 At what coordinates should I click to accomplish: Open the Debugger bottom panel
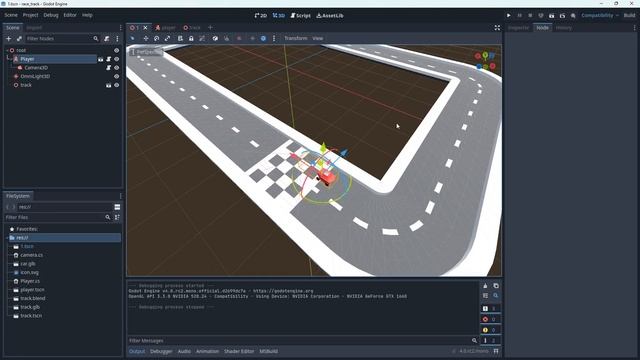pos(161,351)
